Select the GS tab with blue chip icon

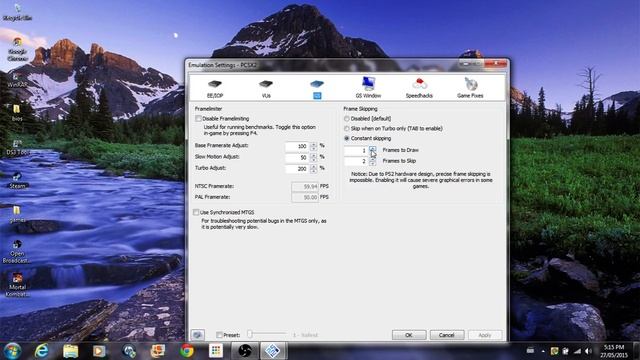point(317,89)
